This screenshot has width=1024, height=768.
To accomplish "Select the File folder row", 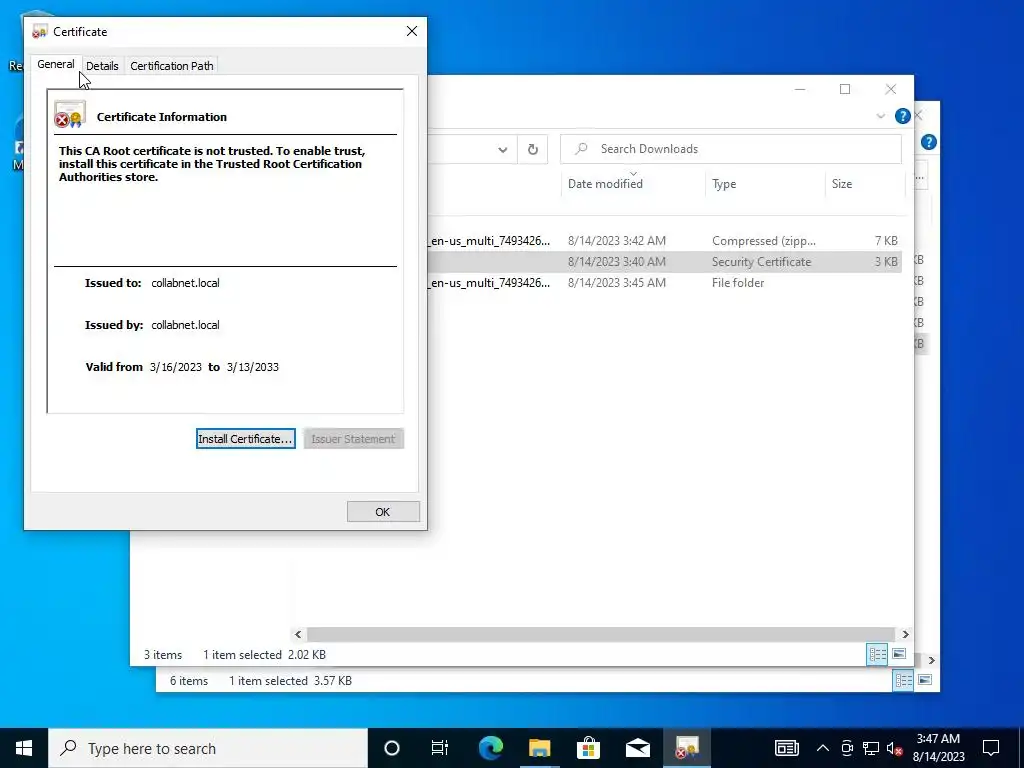I will coord(665,283).
